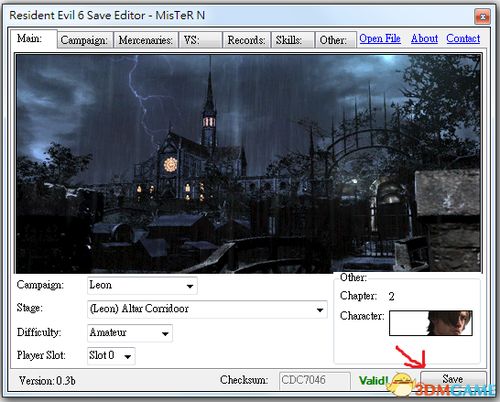Image resolution: width=500 pixels, height=402 pixels.
Task: Open the VS tab
Action: pyautogui.click(x=200, y=40)
